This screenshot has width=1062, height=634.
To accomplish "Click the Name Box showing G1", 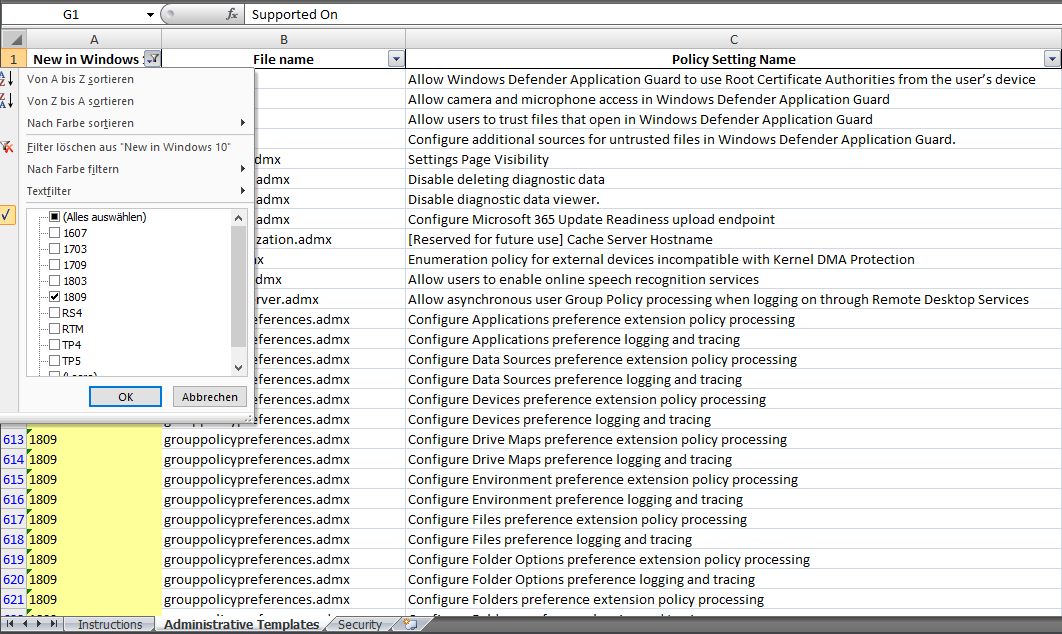I will coord(71,14).
